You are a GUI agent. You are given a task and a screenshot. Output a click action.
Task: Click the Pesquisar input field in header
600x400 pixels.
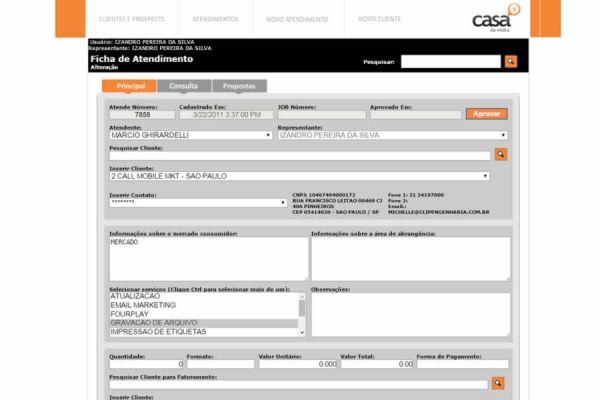[x=450, y=61]
